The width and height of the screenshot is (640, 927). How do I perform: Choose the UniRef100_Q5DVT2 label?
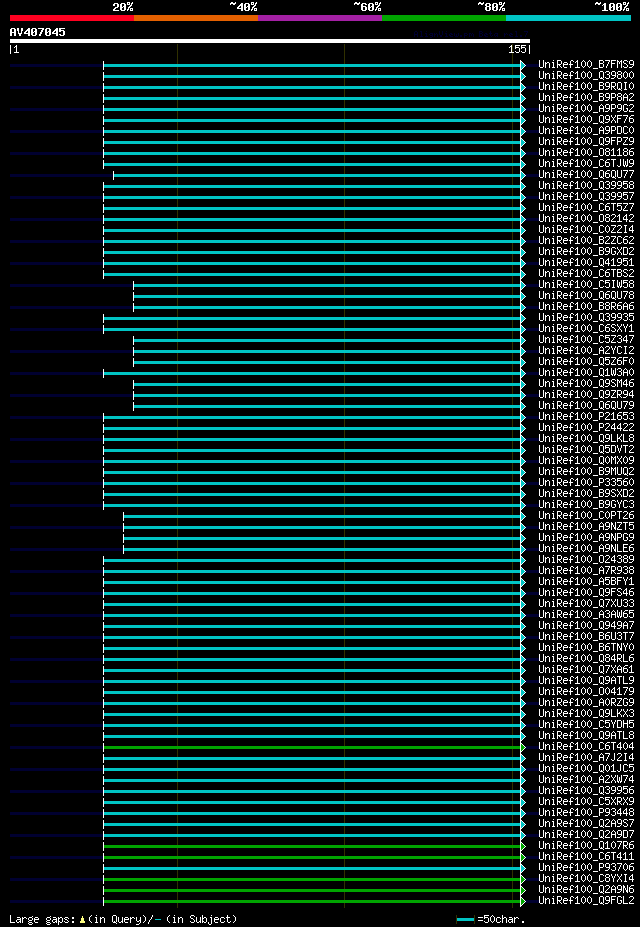[x=586, y=451]
